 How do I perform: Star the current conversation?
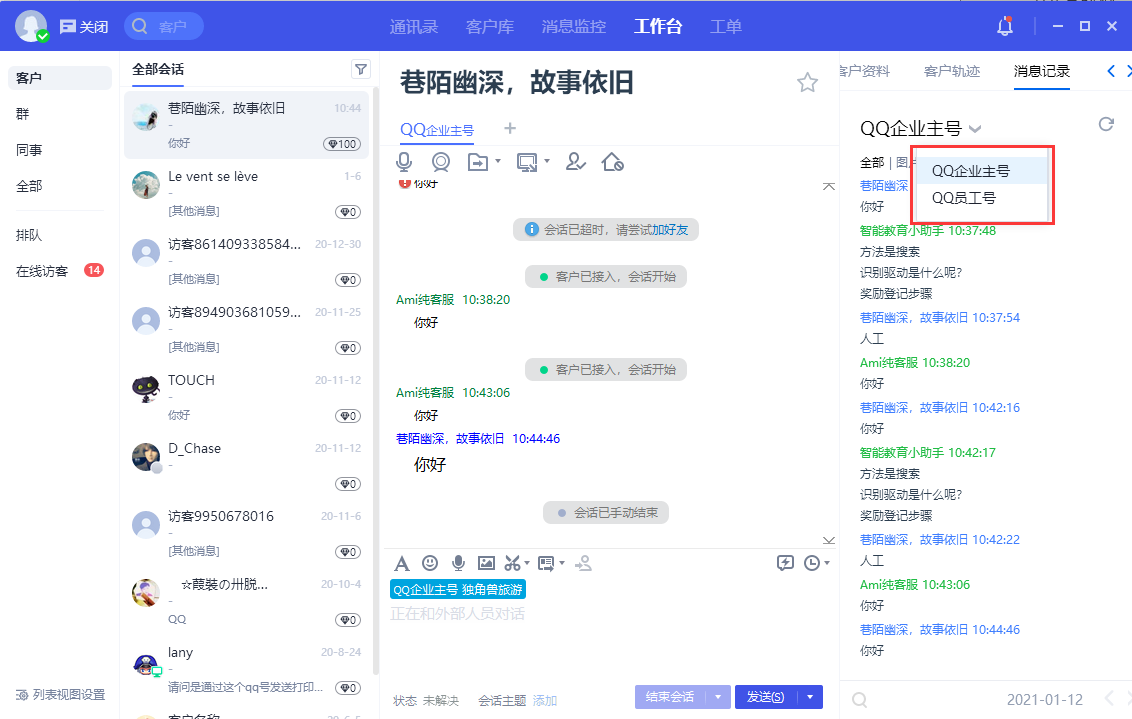[x=807, y=82]
